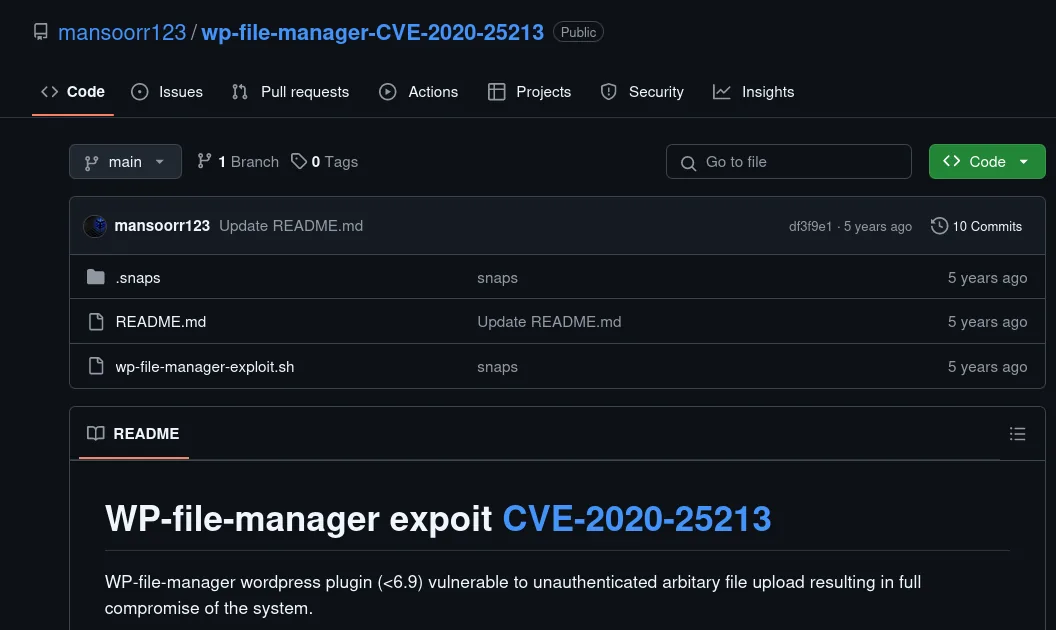
Task: View the 10 Commits history
Action: pos(977,226)
